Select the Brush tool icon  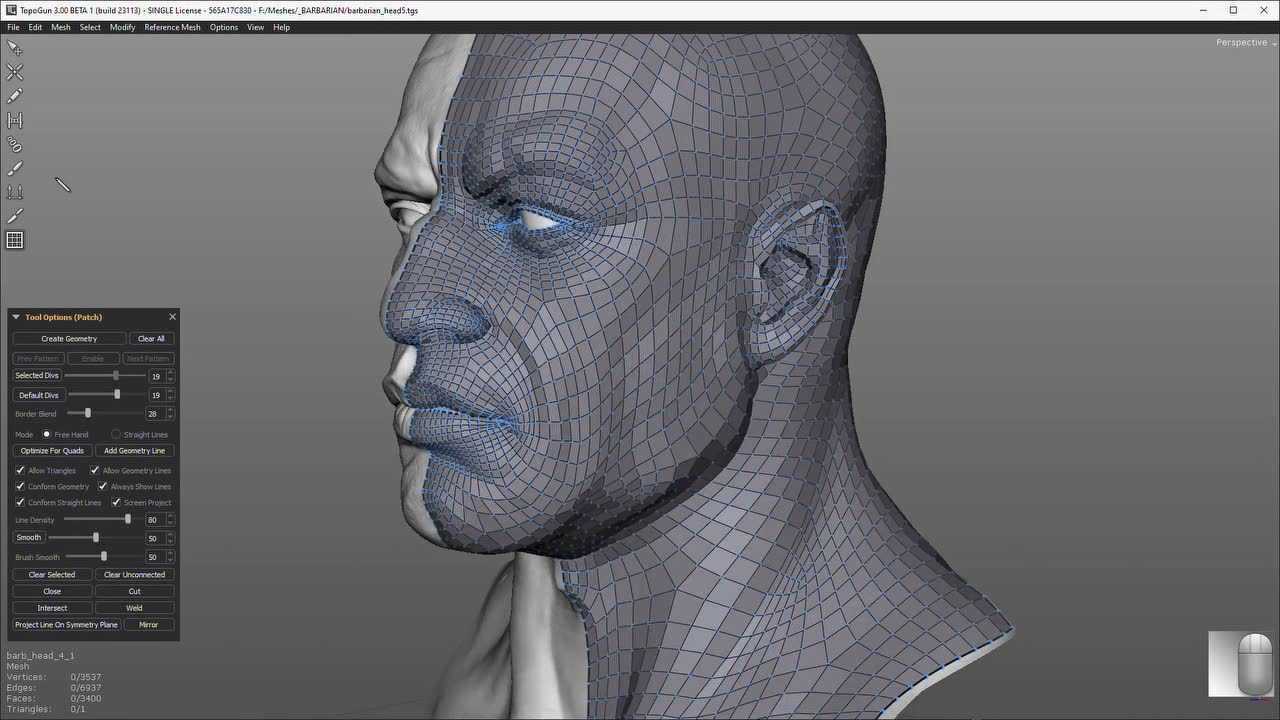click(x=15, y=168)
